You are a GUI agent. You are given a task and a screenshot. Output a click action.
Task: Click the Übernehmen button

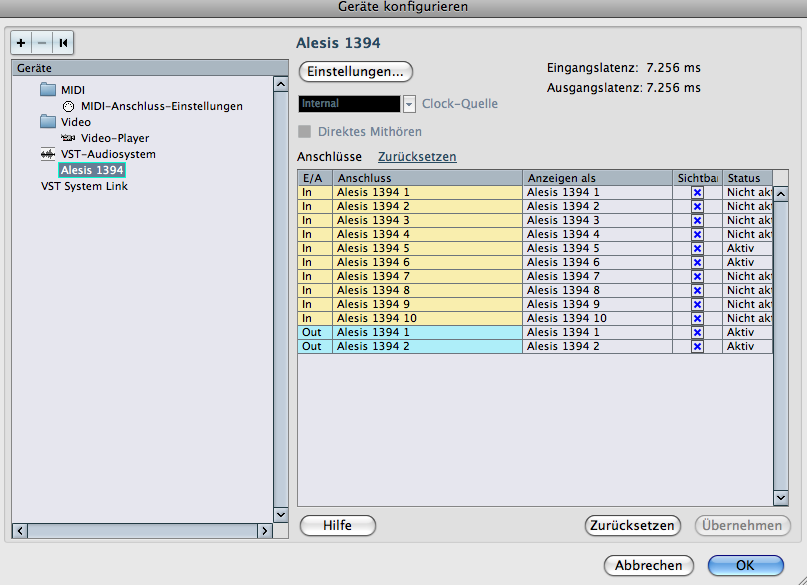coord(742,525)
